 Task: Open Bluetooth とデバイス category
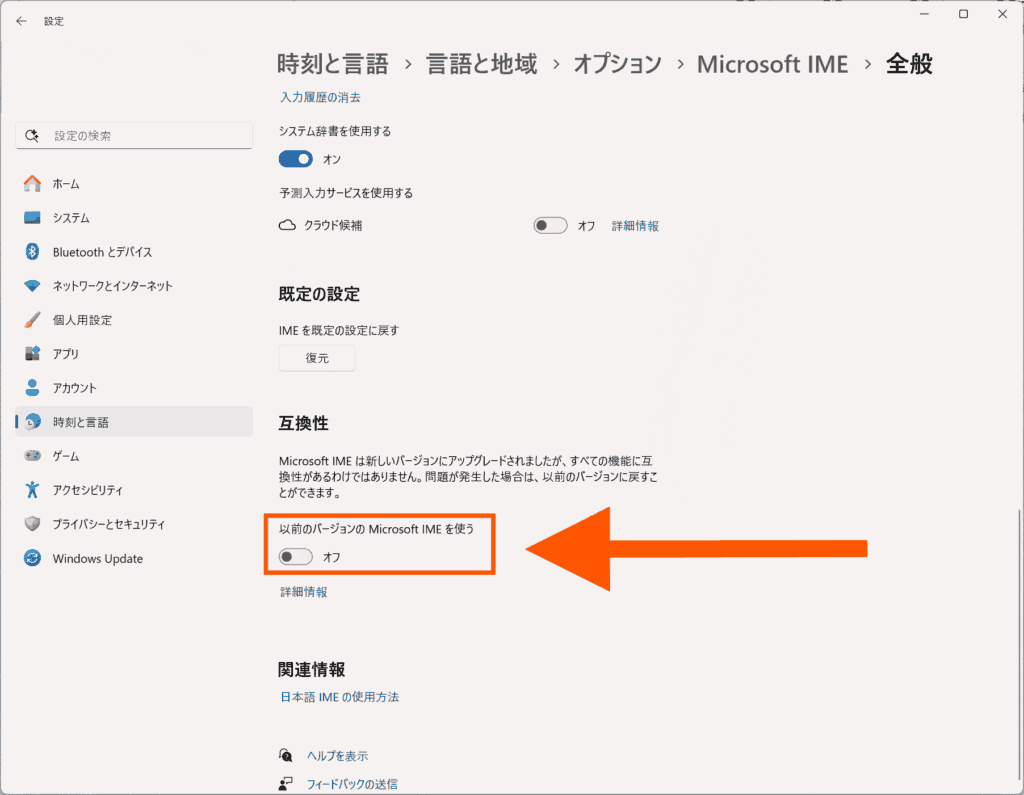[134, 251]
